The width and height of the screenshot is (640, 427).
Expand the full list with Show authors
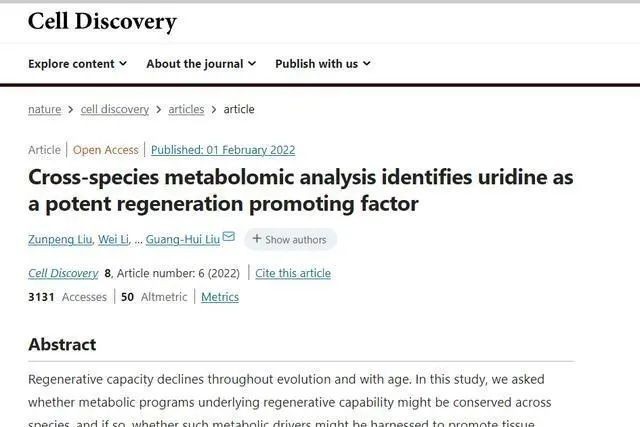coord(290,239)
